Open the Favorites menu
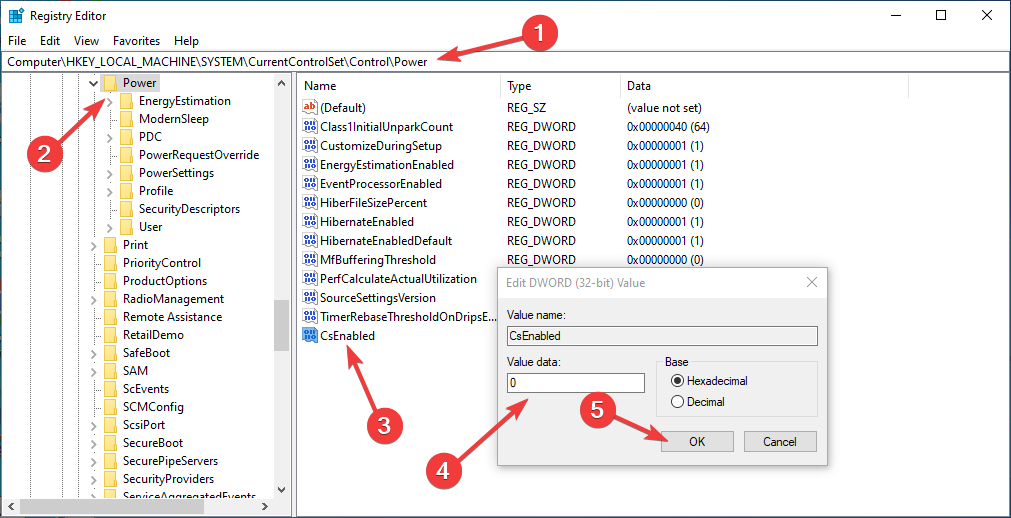This screenshot has width=1011, height=518. 137,41
